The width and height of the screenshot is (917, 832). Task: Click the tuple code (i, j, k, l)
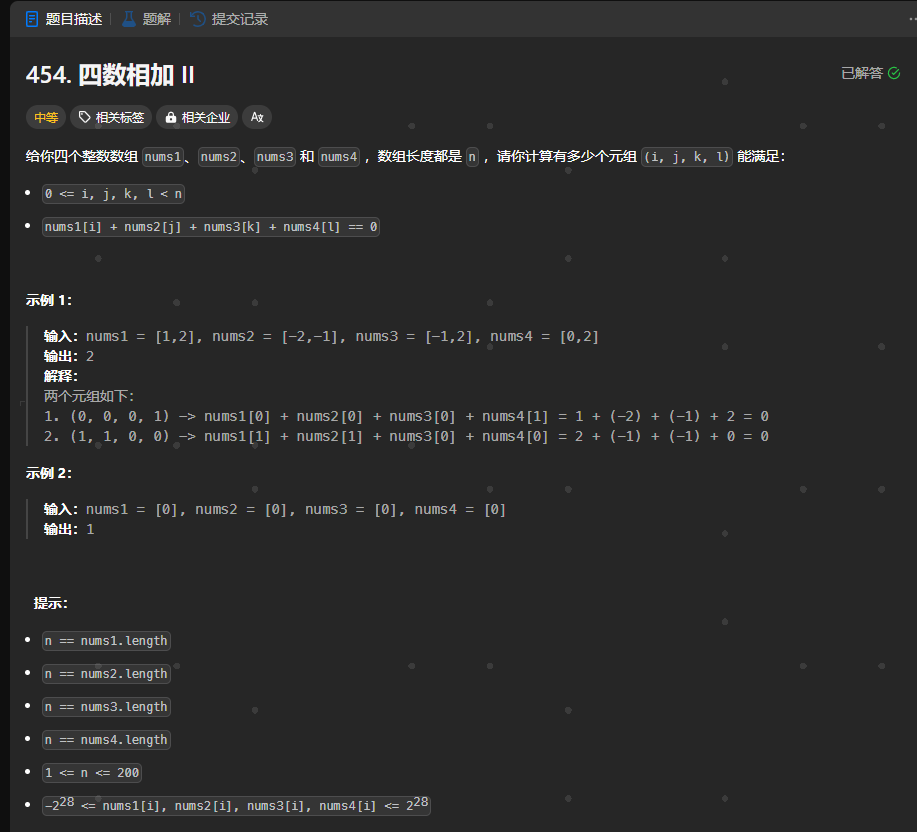pyautogui.click(x=687, y=157)
